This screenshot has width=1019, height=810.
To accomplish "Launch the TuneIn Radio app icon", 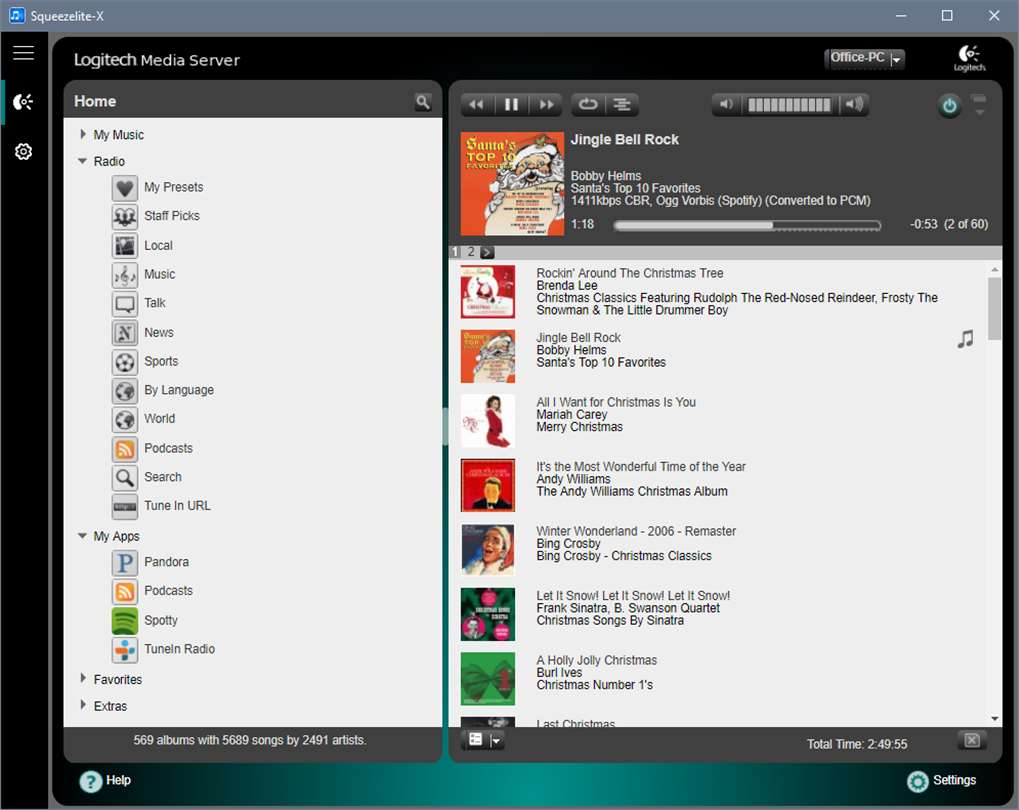I will [125, 649].
